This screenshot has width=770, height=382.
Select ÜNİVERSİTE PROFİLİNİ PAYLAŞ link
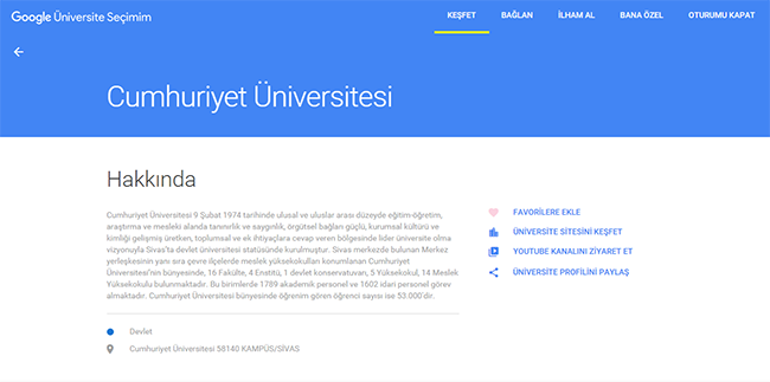coord(571,272)
